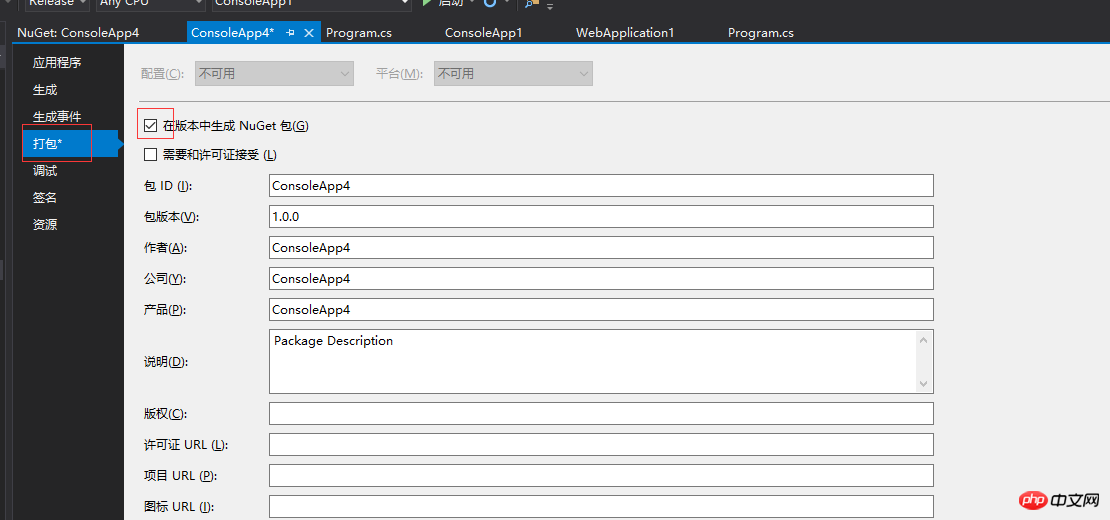Viewport: 1110px width, 520px height.
Task: Click the blue refresh/restart circular icon
Action: pyautogui.click(x=489, y=3)
